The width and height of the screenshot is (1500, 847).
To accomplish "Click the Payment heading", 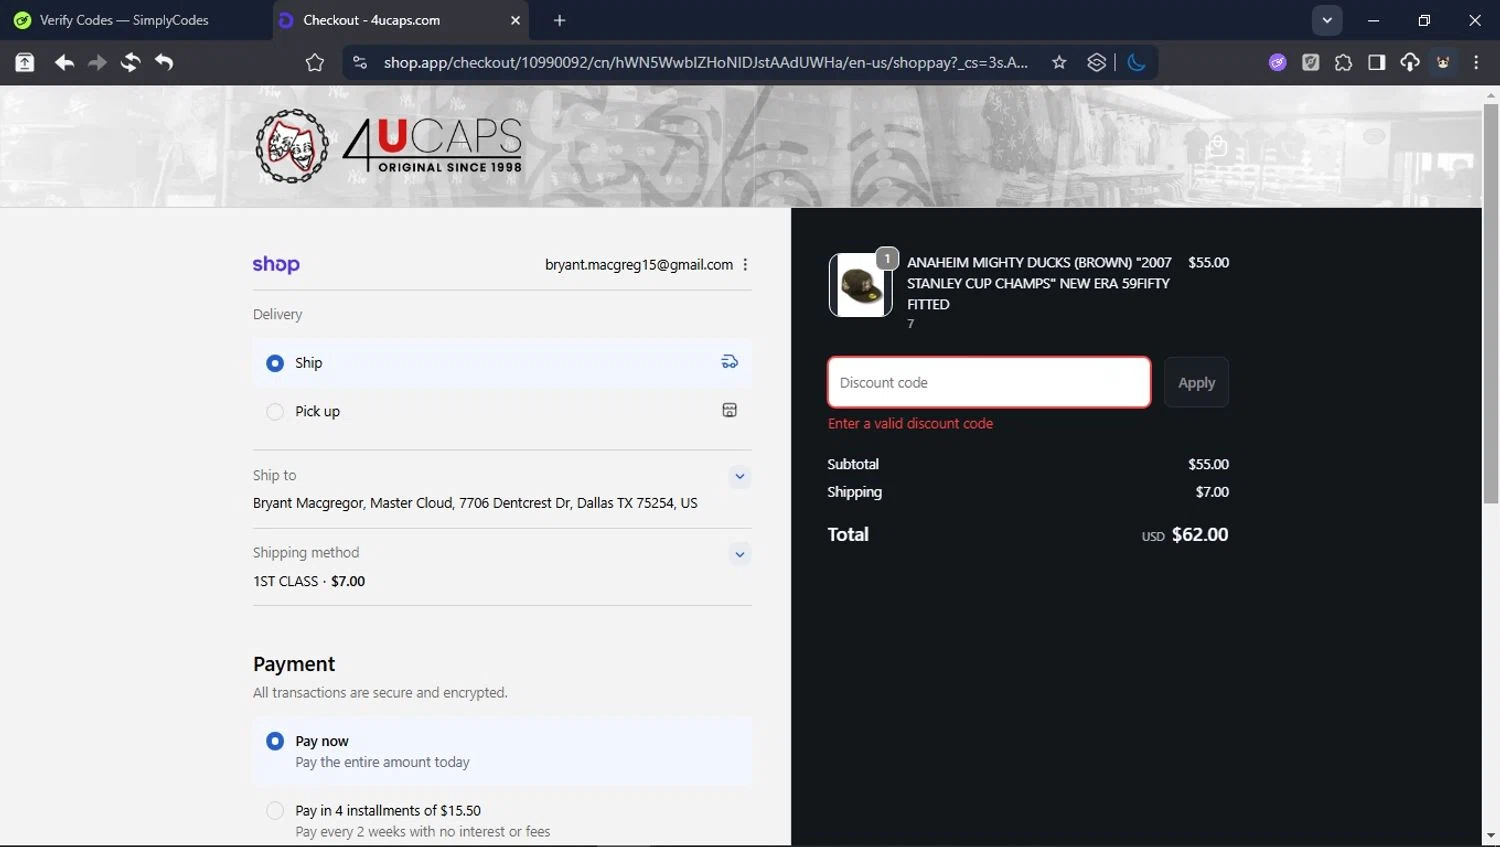I will (294, 664).
